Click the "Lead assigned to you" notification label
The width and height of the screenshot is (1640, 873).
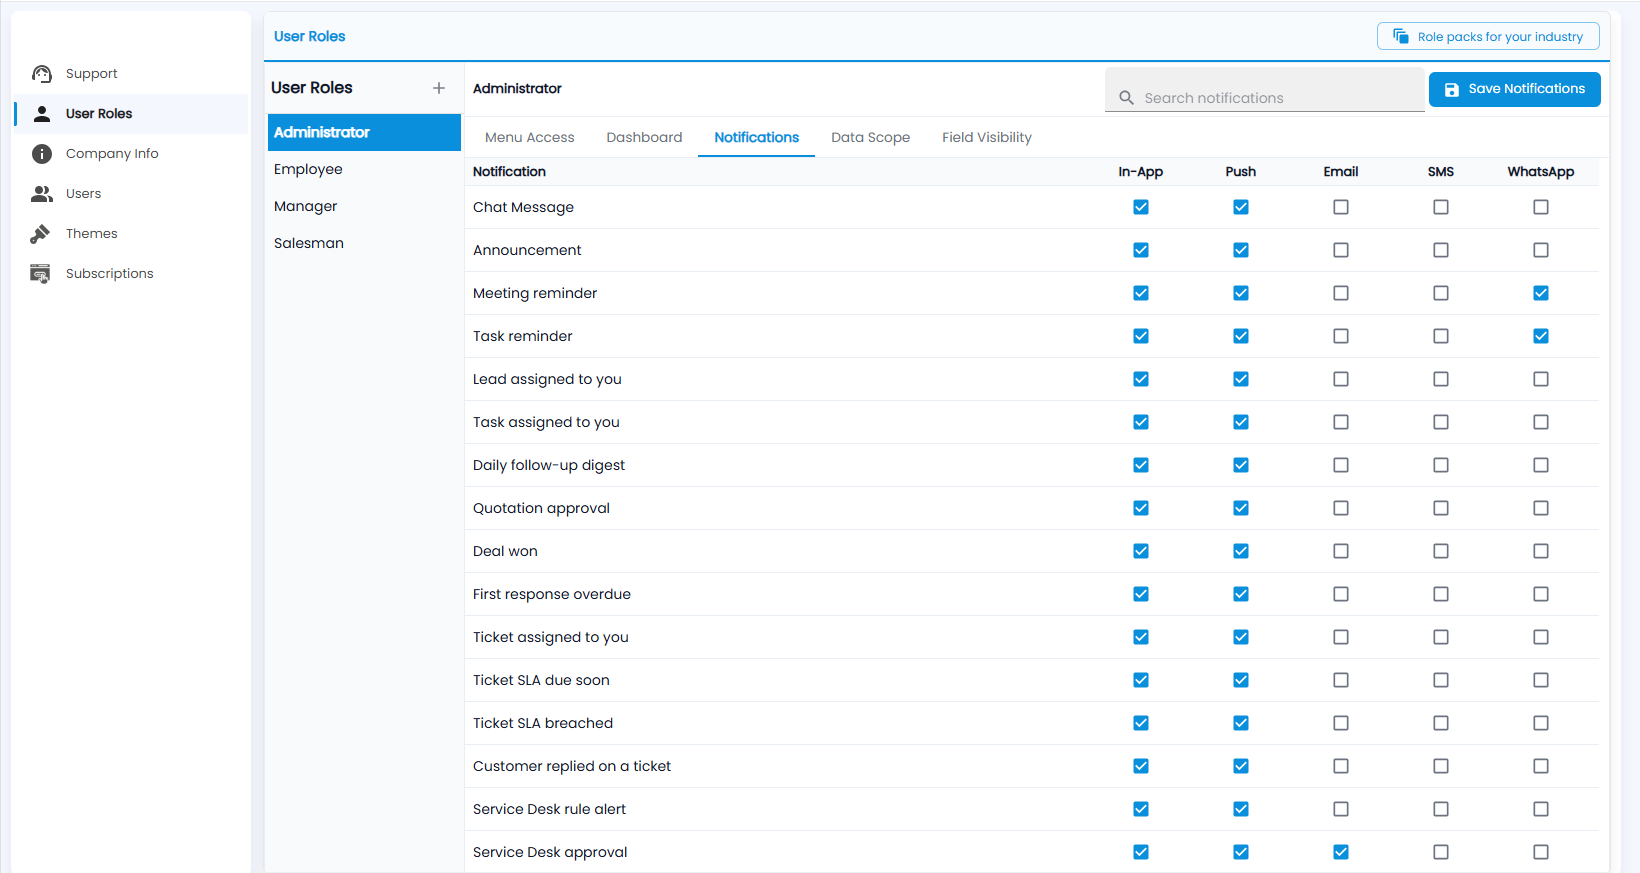pos(547,379)
